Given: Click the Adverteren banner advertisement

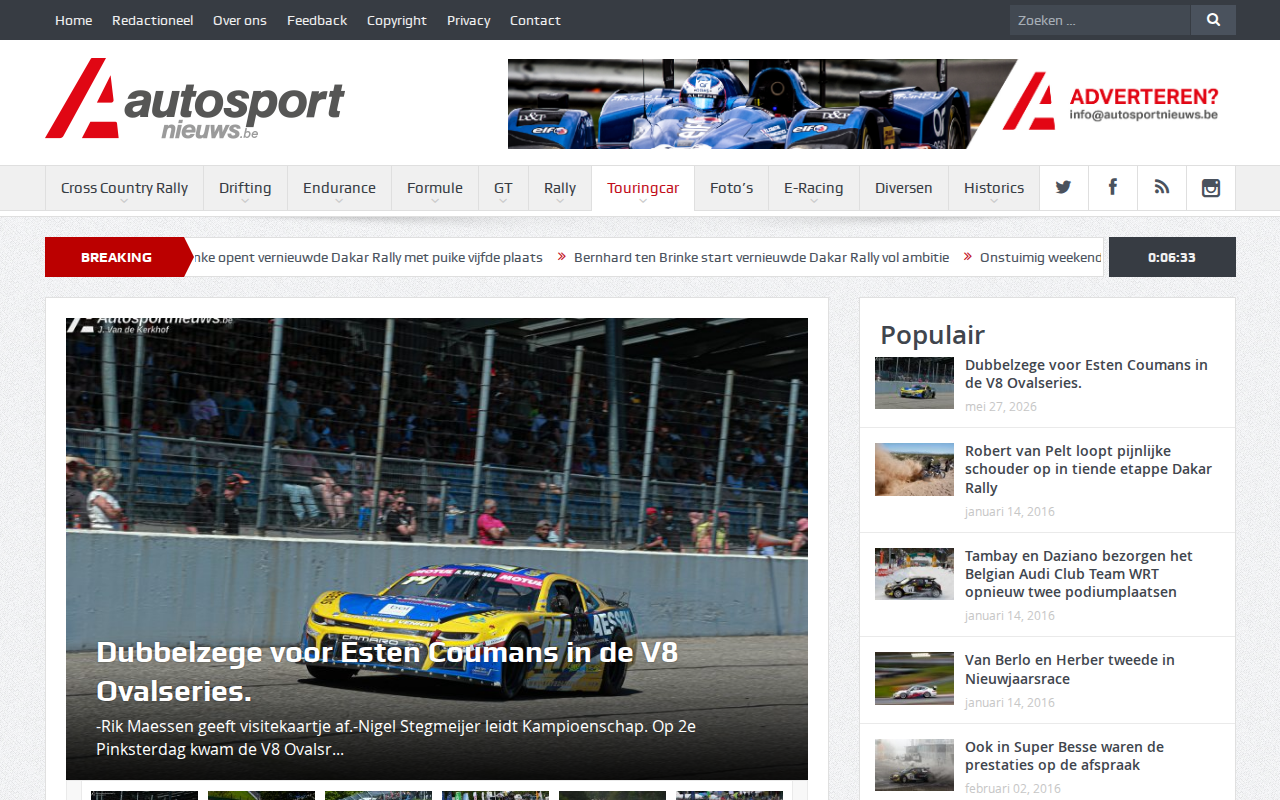Looking at the screenshot, I should coord(872,104).
